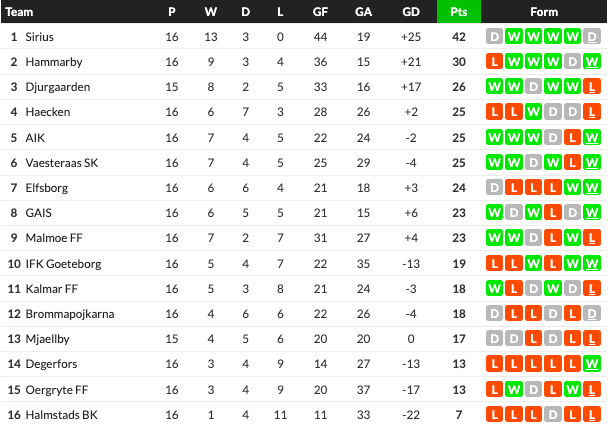
Task: Open the Hammarby team link
Action: point(54,62)
